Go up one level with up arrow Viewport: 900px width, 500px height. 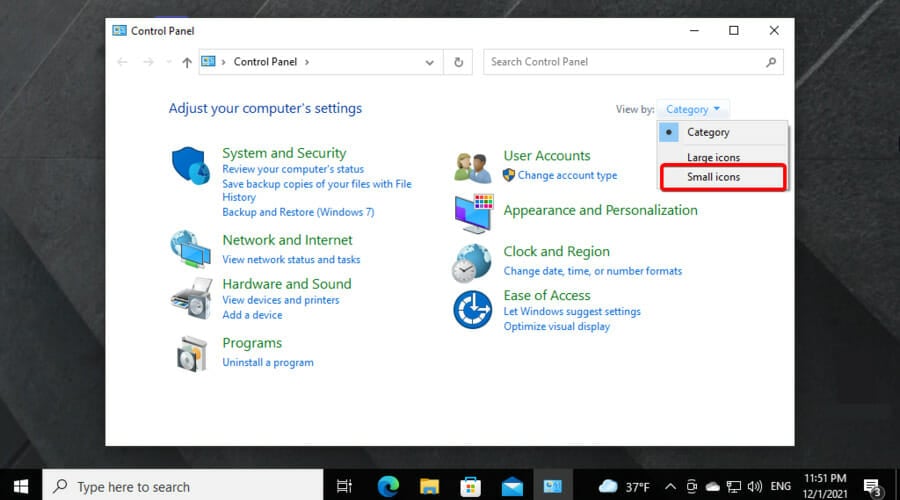click(x=187, y=62)
